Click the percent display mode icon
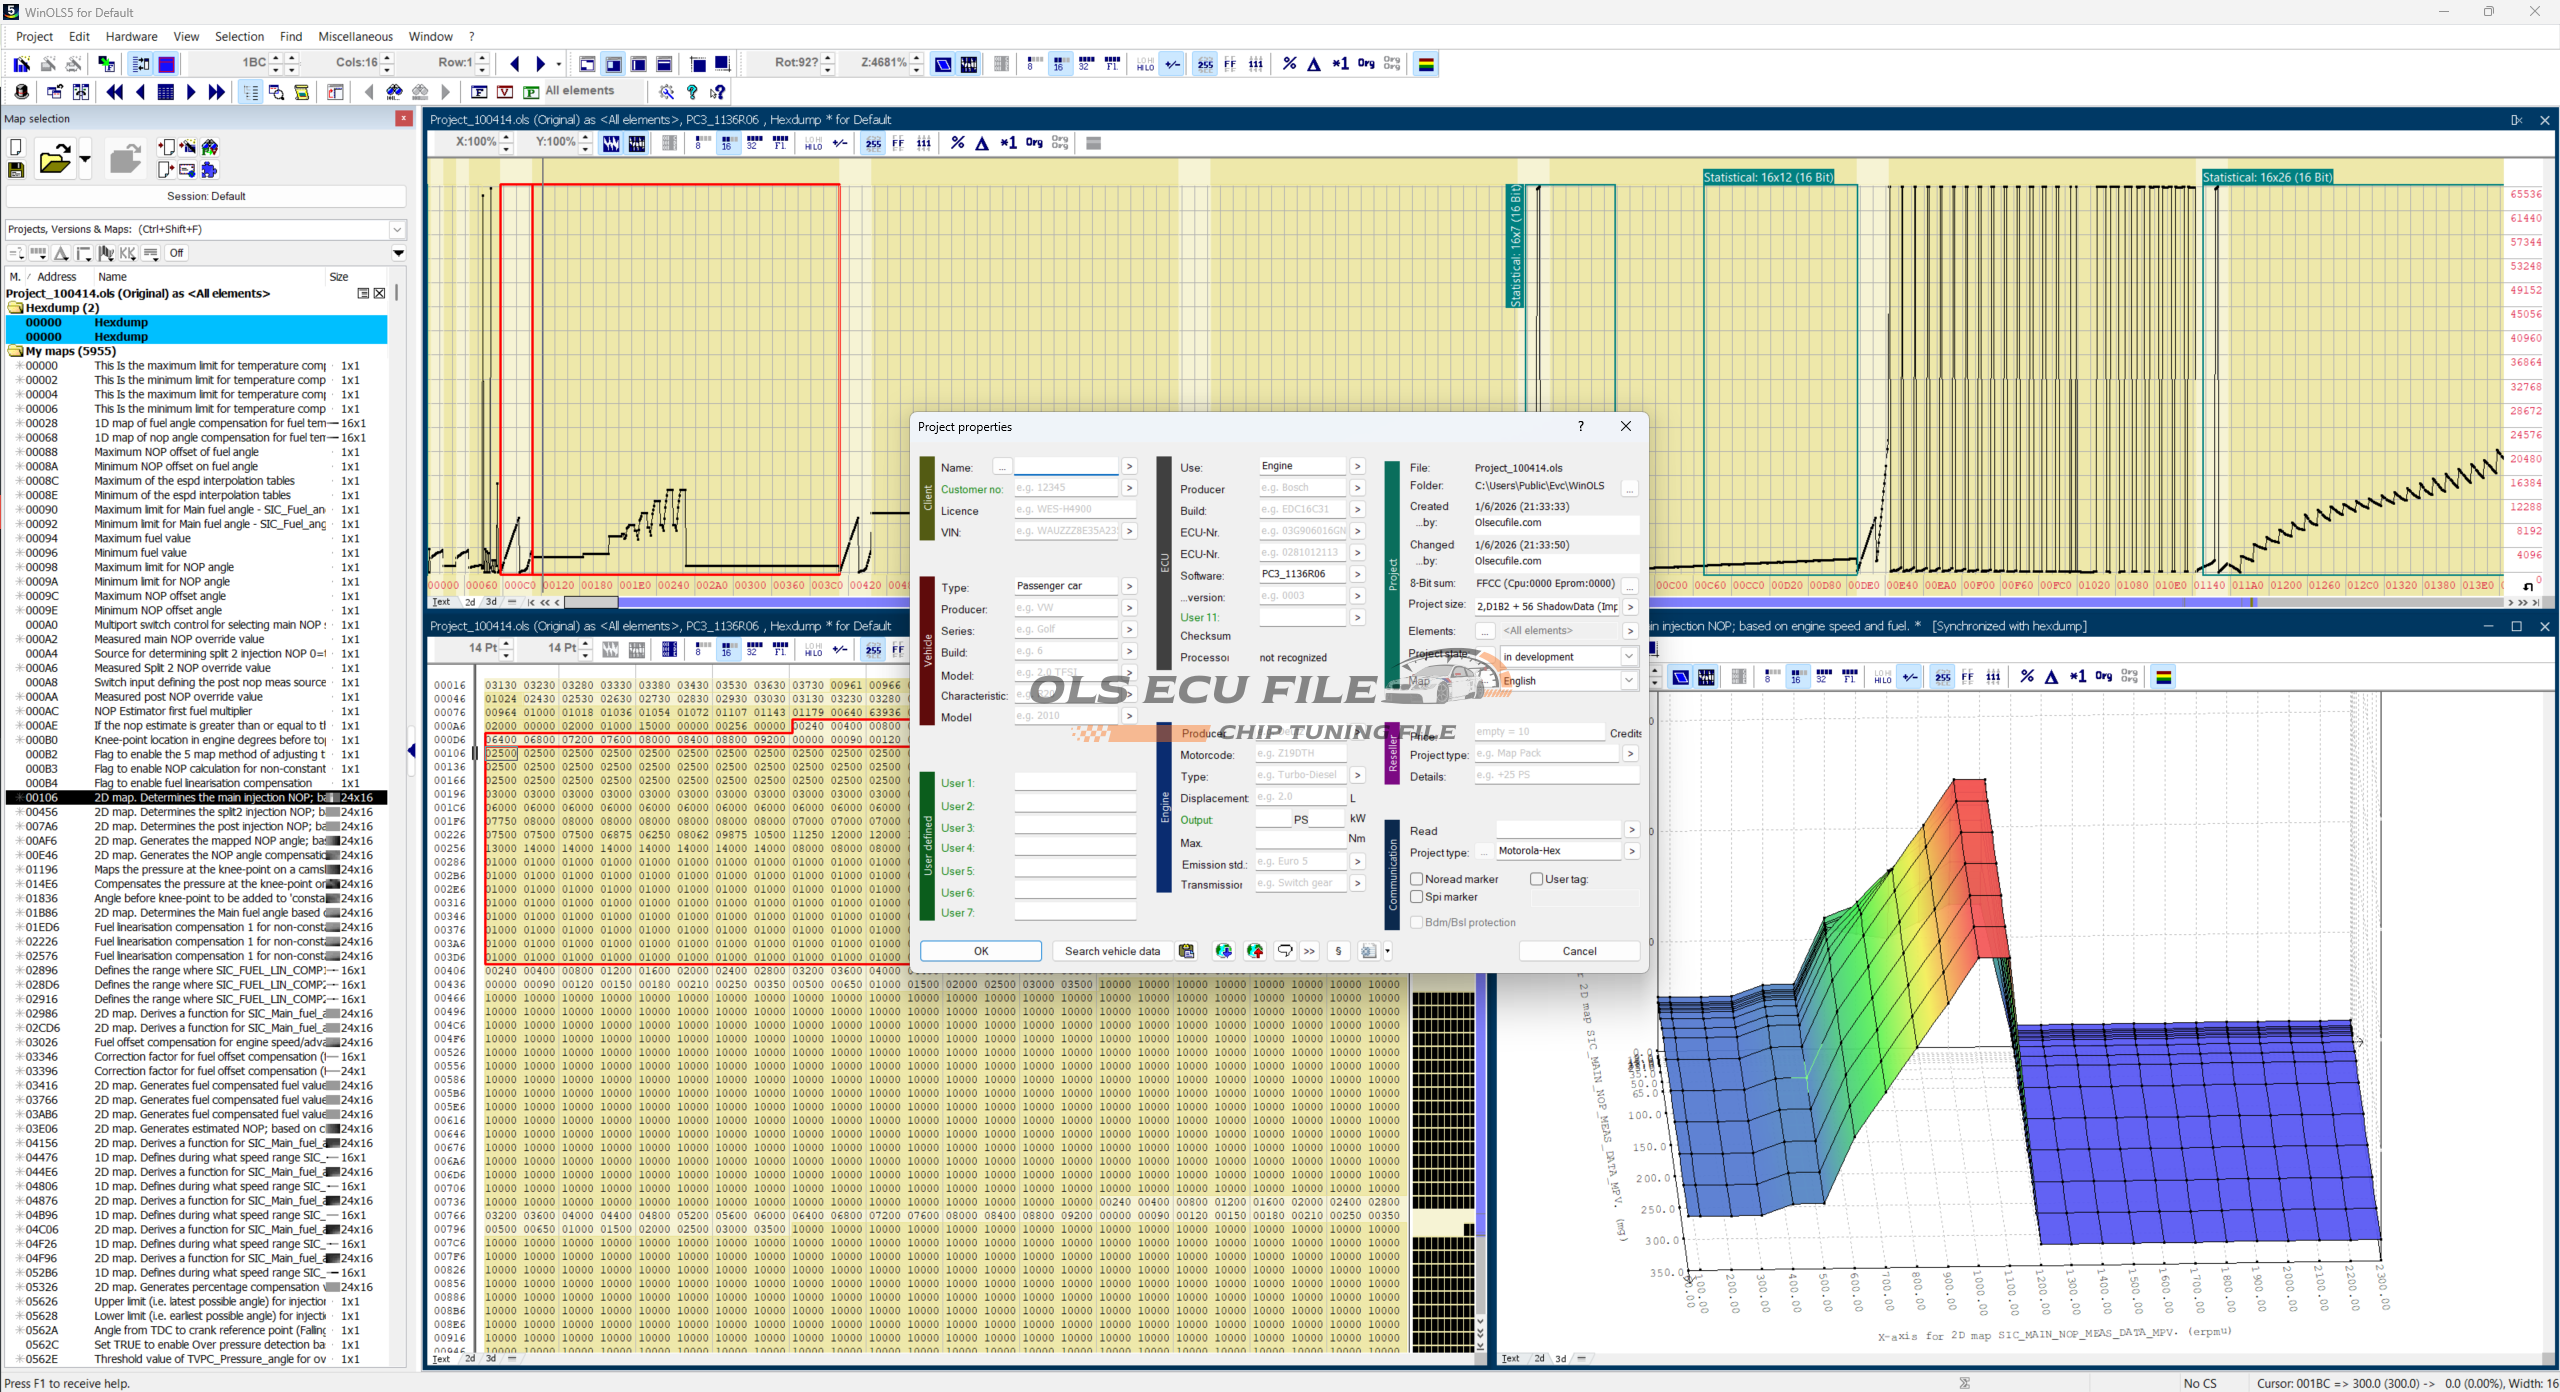The width and height of the screenshot is (2560, 1392). point(1290,64)
